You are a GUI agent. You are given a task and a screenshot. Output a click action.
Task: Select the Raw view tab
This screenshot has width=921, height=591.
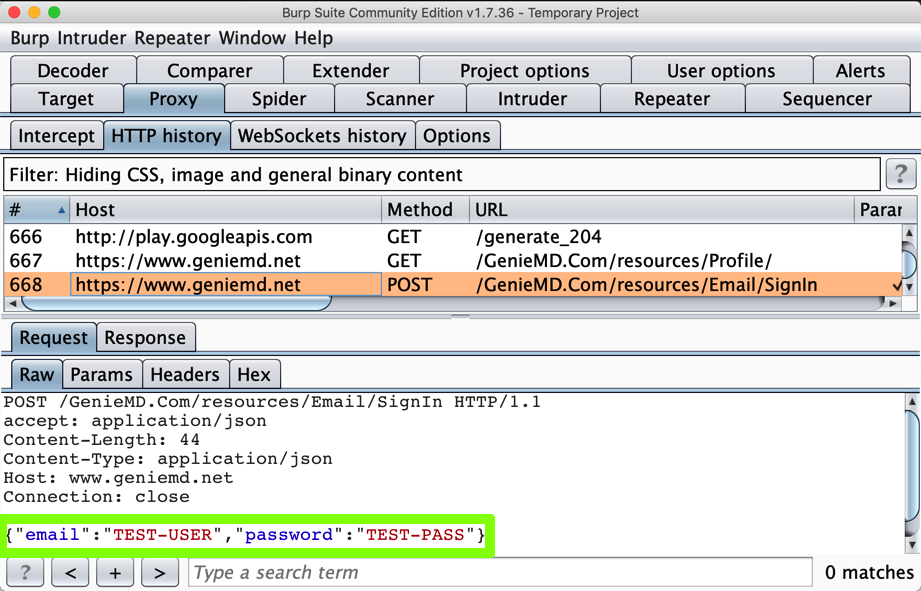pos(36,374)
